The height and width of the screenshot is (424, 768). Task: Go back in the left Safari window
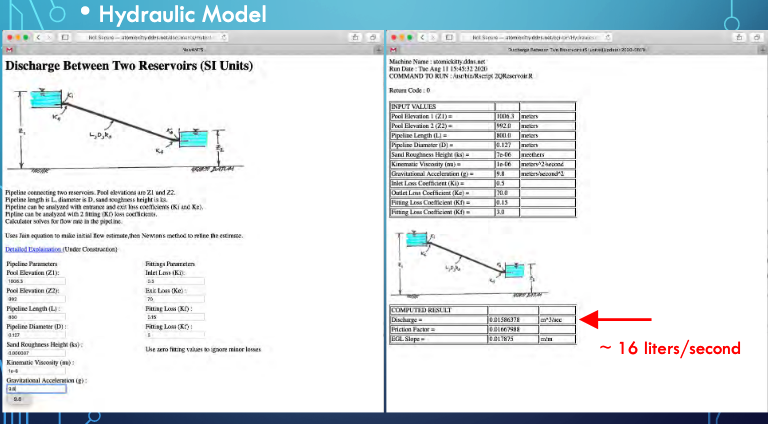point(38,37)
